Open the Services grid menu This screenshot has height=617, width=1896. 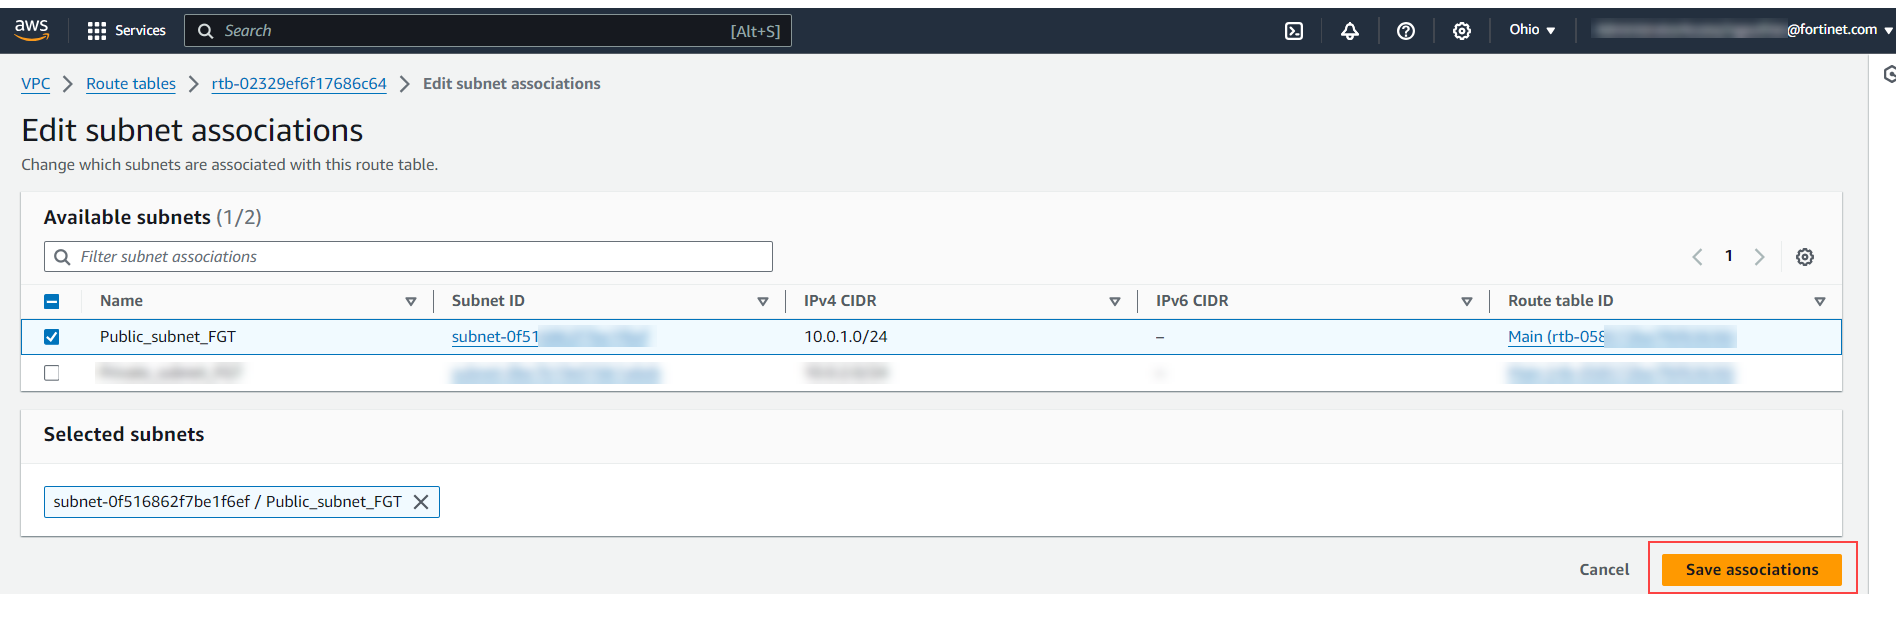pyautogui.click(x=97, y=31)
